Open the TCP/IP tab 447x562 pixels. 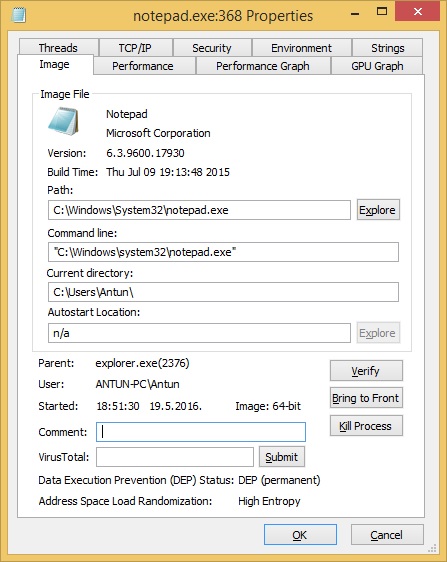click(135, 48)
